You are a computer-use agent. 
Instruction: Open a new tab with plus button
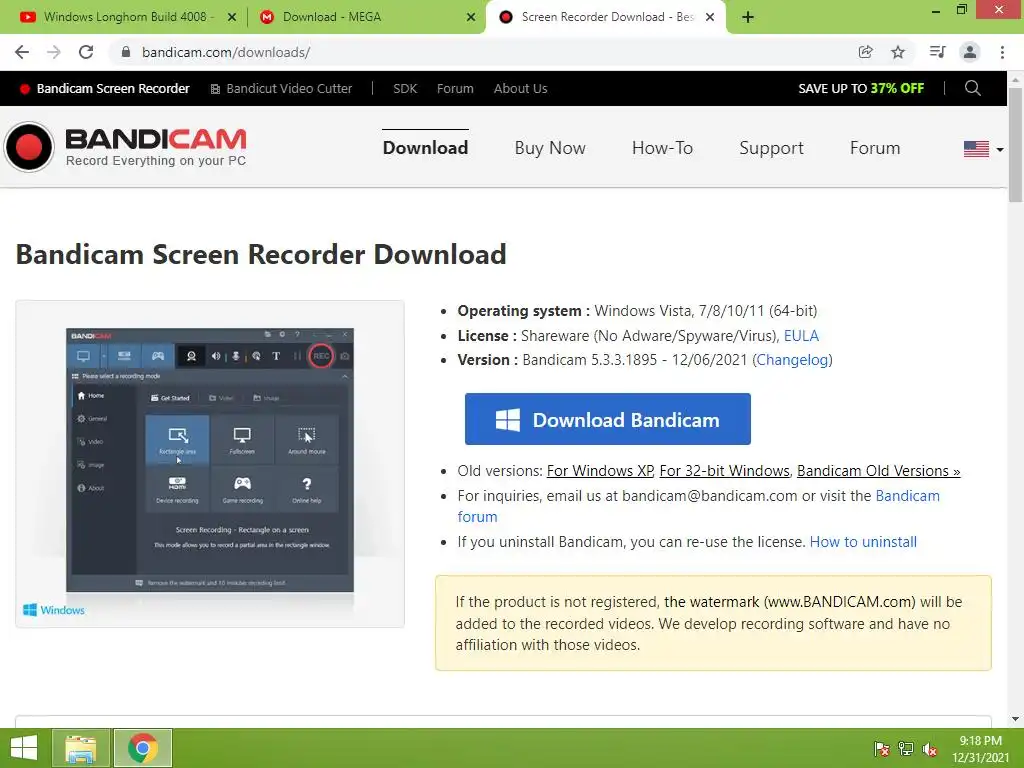pyautogui.click(x=748, y=17)
